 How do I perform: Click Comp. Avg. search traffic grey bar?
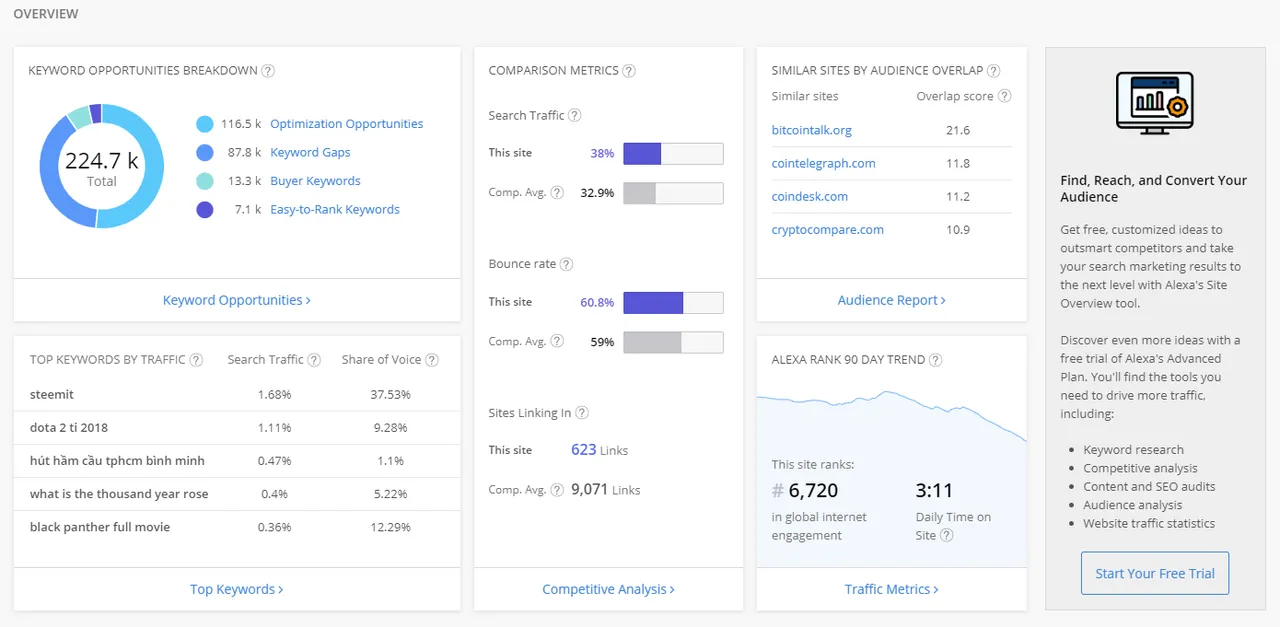click(x=673, y=193)
